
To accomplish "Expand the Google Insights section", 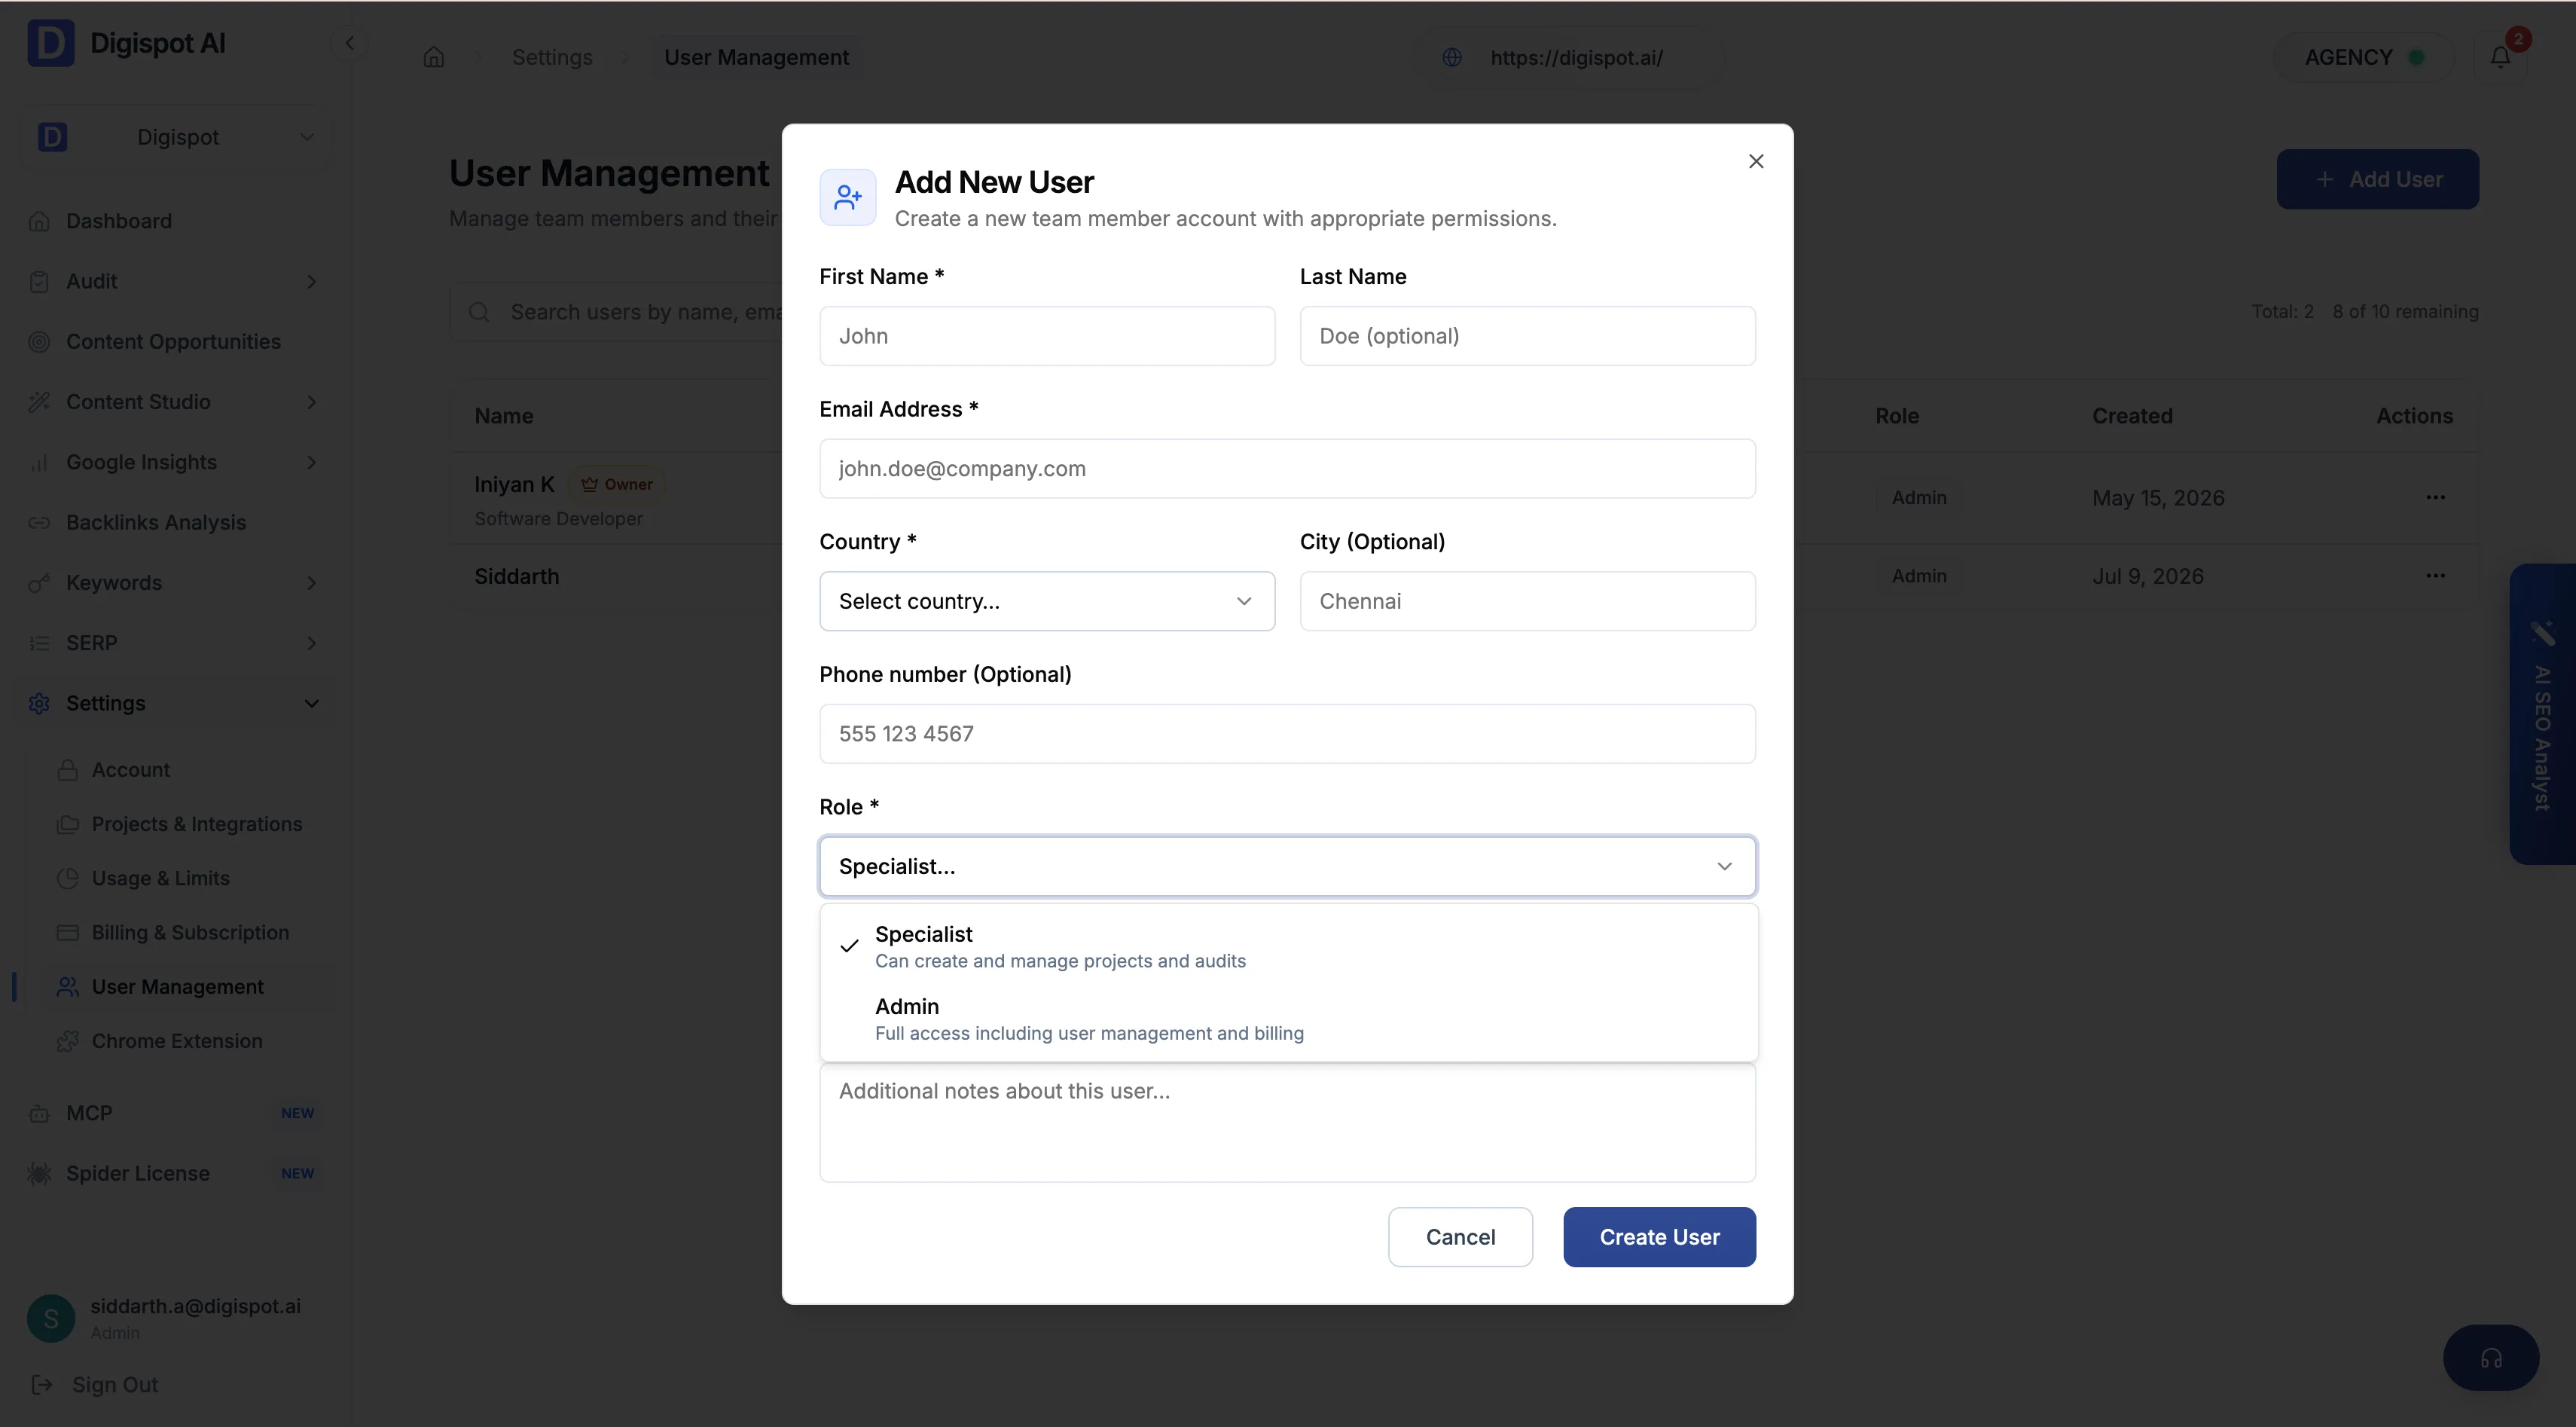I will [x=311, y=462].
